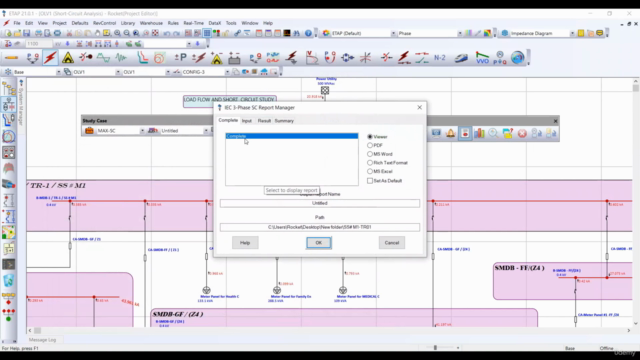Toggle the grid display toolbar icon

tap(207, 33)
